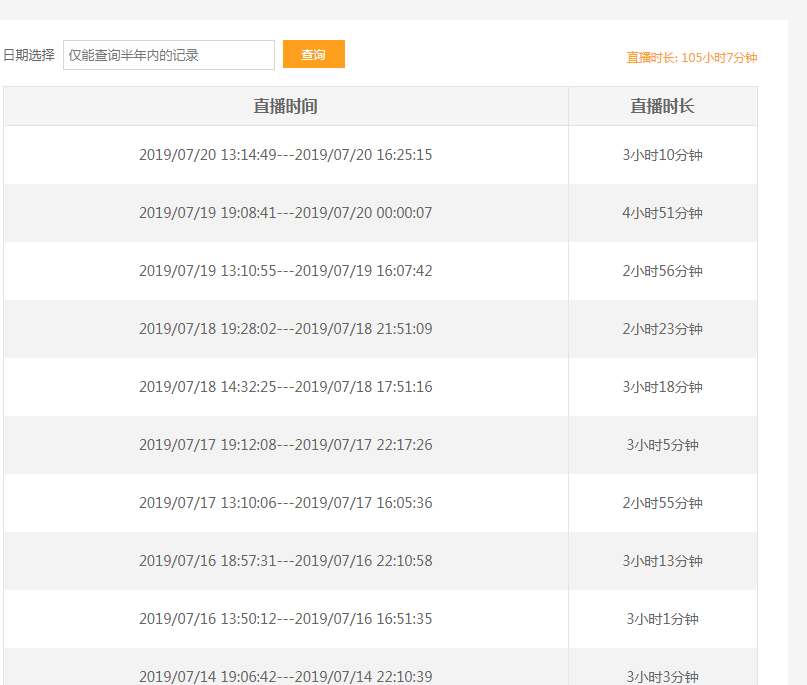Screen dimensions: 807x685
Task: Click duration cell 3小时1分钟
Action: point(662,619)
